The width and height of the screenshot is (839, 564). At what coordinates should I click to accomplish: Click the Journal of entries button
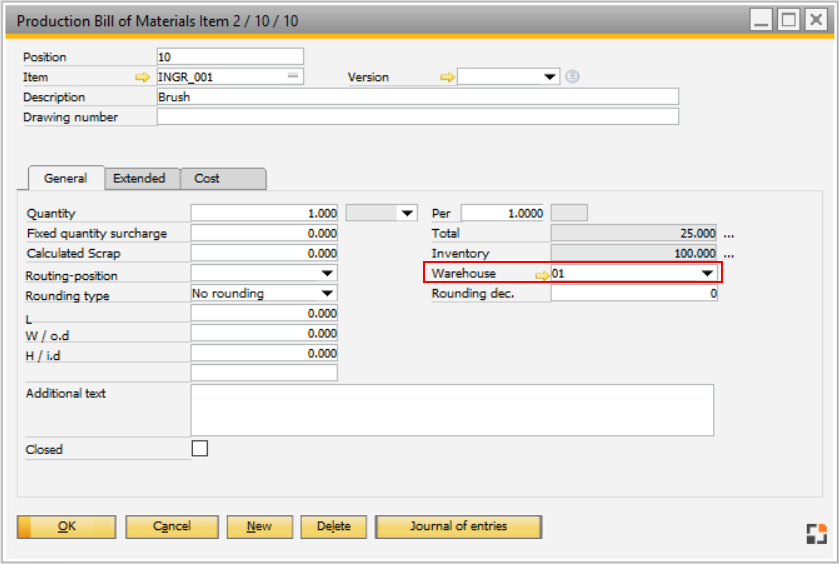tap(459, 527)
